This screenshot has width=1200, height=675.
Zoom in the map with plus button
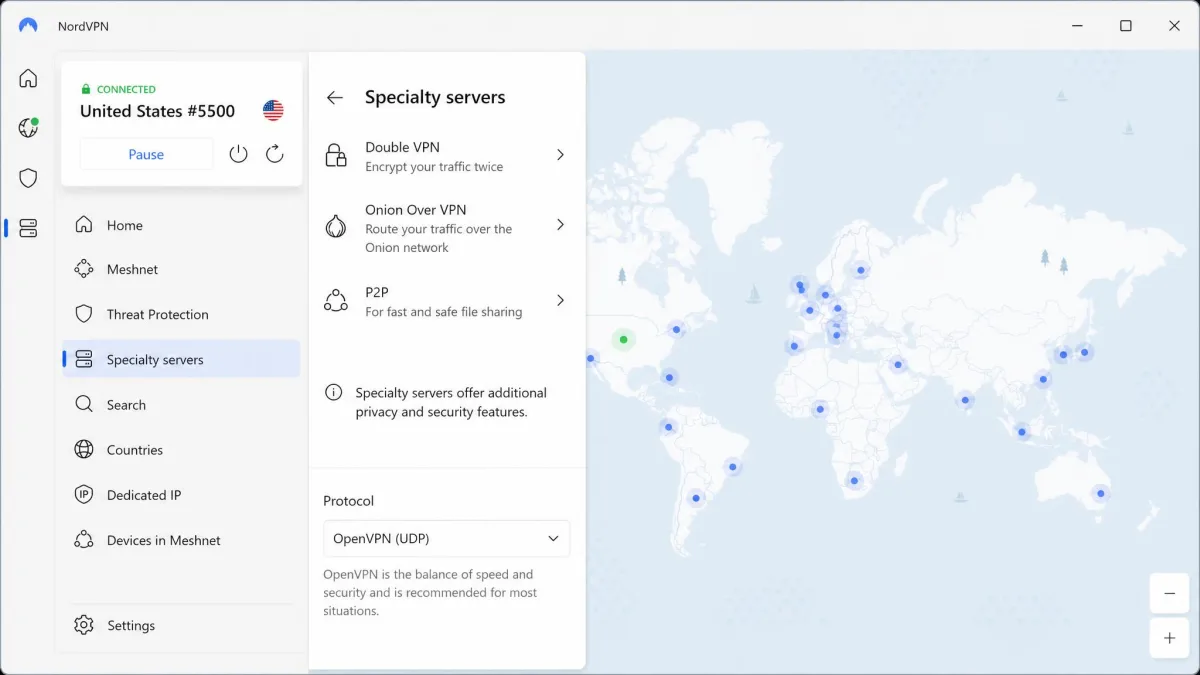1169,637
